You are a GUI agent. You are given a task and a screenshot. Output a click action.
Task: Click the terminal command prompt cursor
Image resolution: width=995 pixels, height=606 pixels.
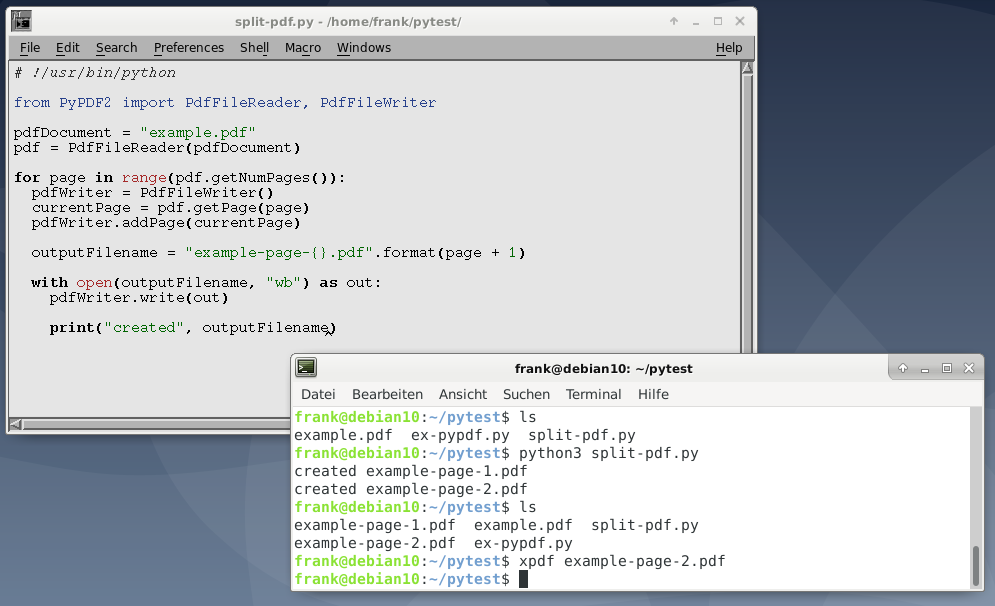point(524,578)
